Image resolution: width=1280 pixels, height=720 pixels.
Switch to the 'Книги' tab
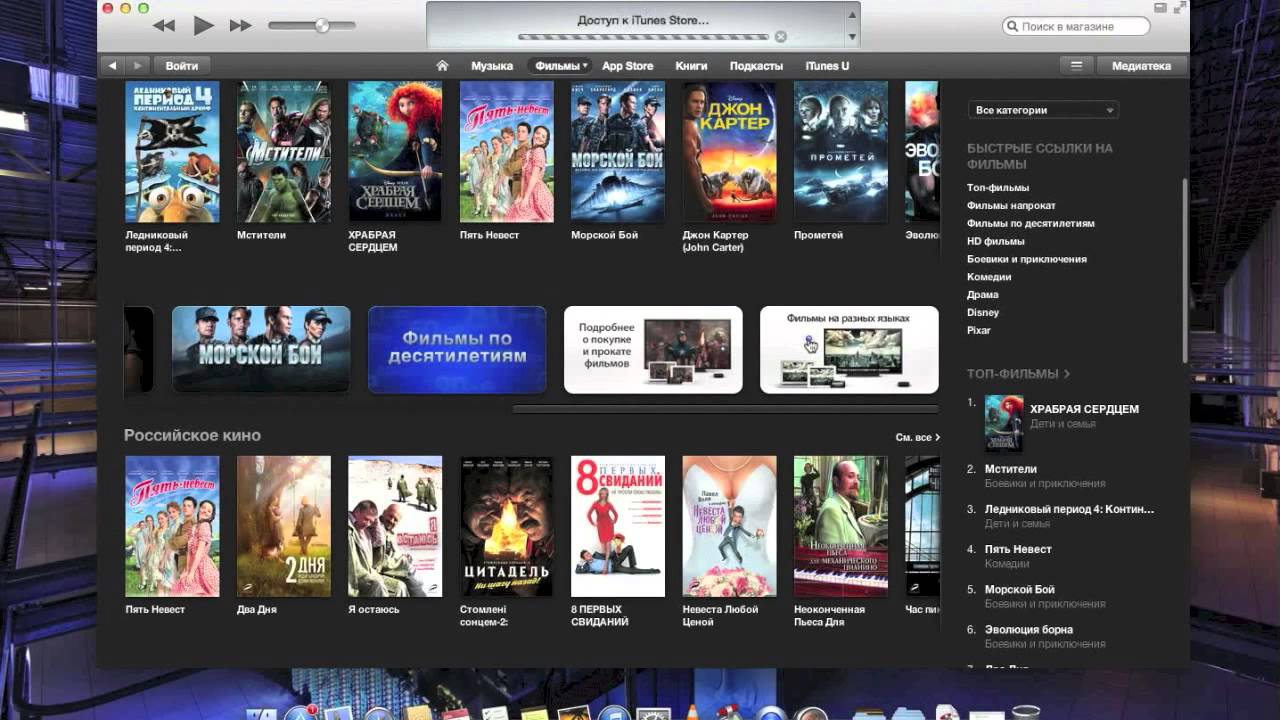tap(691, 66)
